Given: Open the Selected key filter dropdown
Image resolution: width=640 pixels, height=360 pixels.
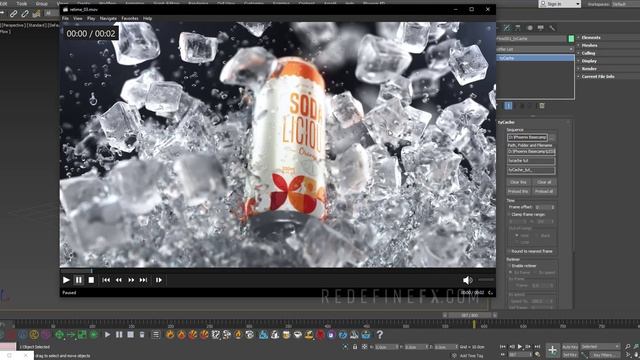Looking at the screenshot, I should pyautogui.click(x=600, y=347).
